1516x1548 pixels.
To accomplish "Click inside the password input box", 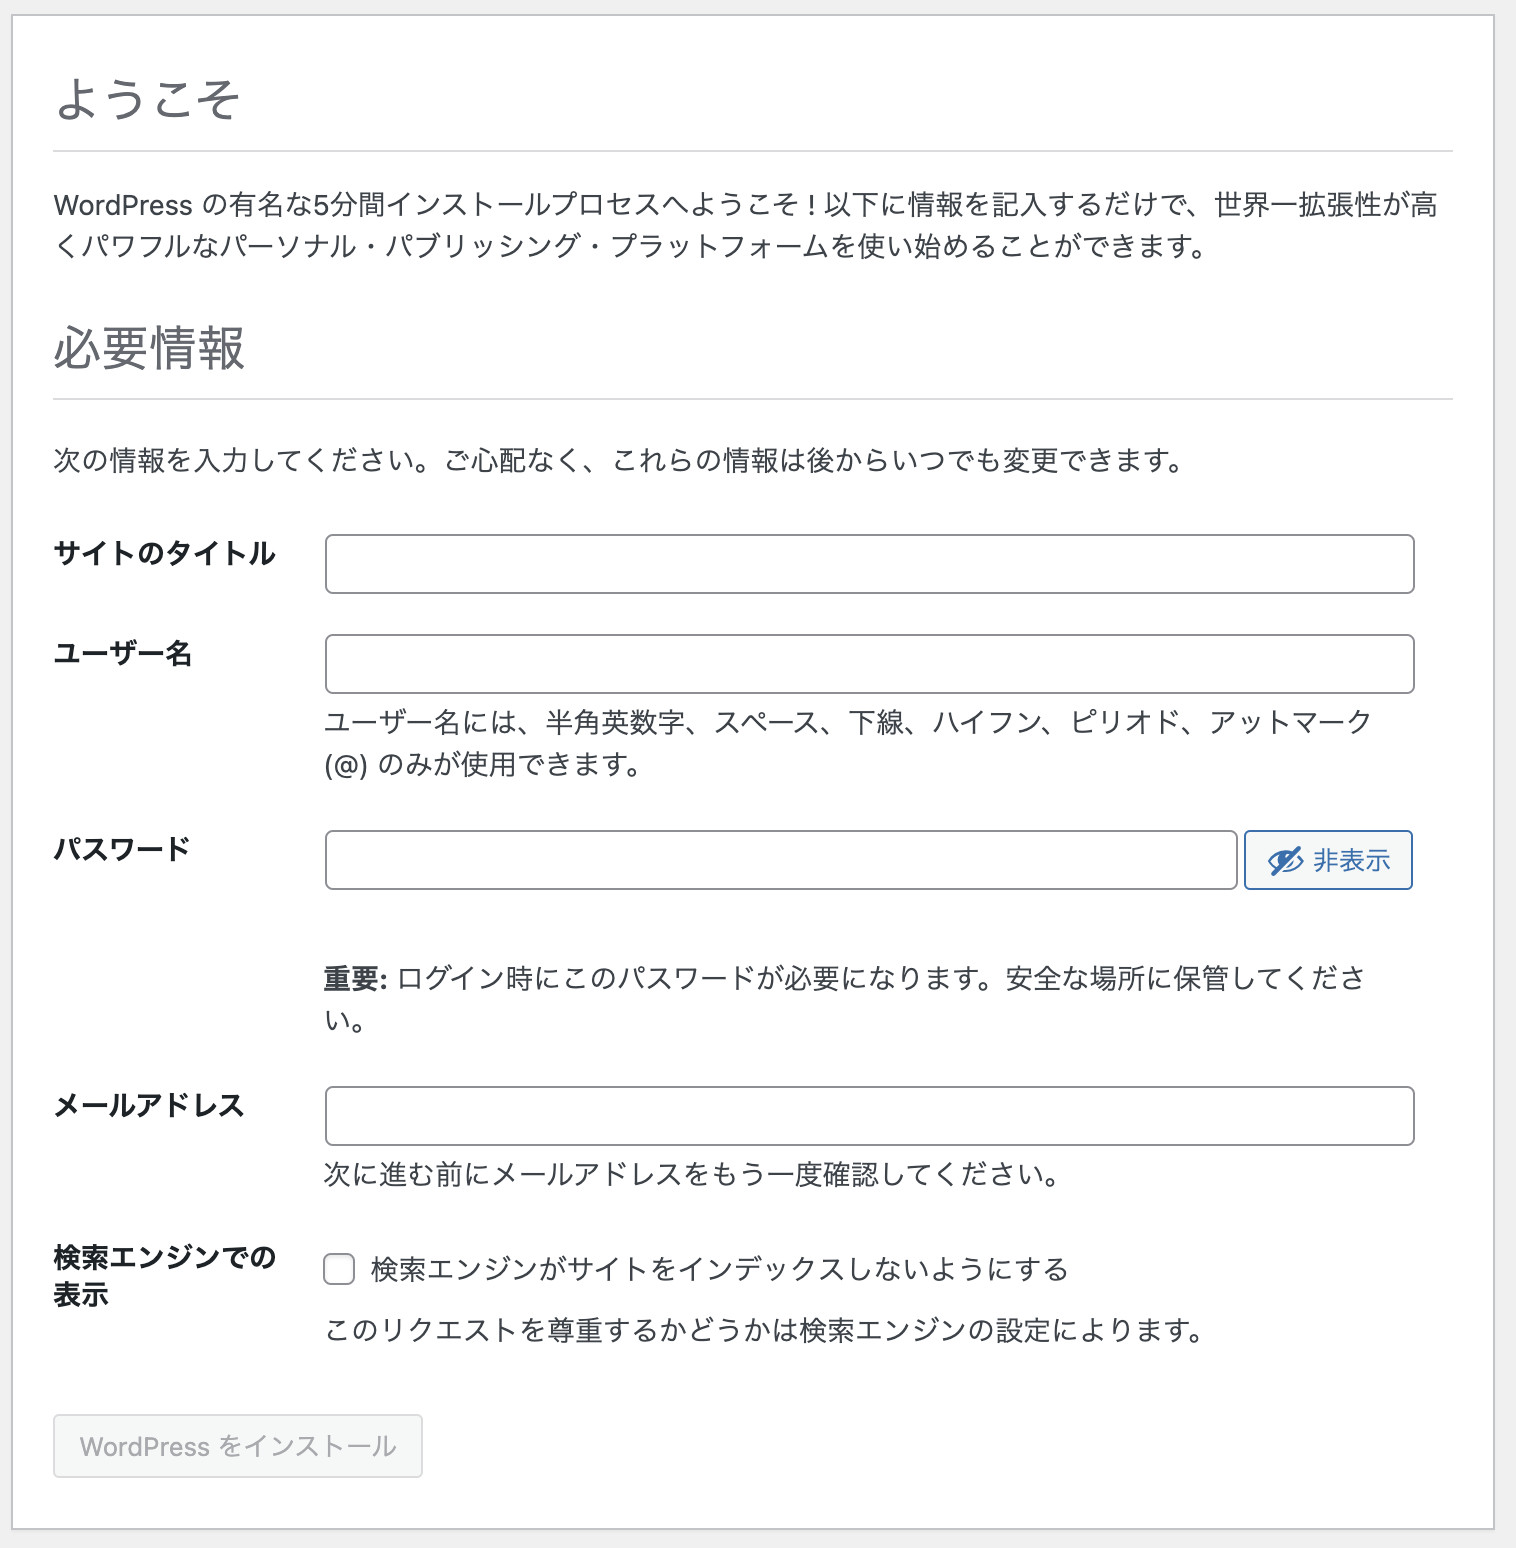I will (780, 859).
